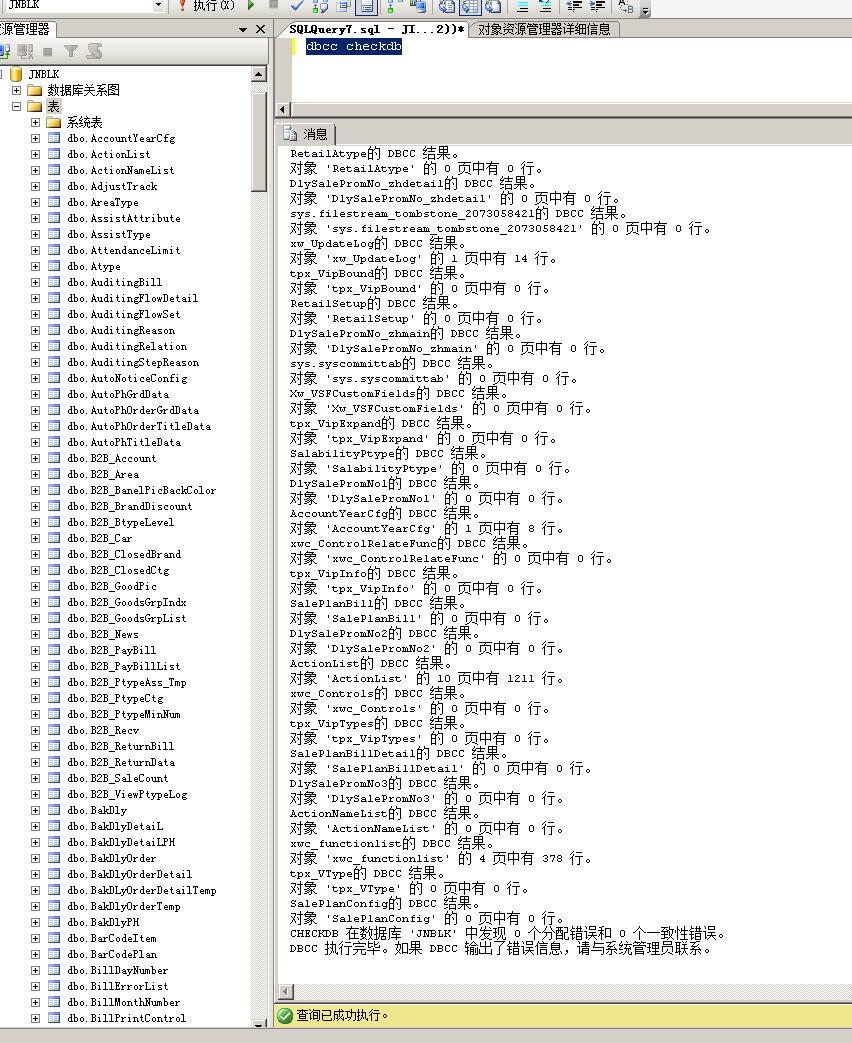This screenshot has width=852, height=1043.
Task: Click the uncomment selected lines icon
Action: (545, 7)
